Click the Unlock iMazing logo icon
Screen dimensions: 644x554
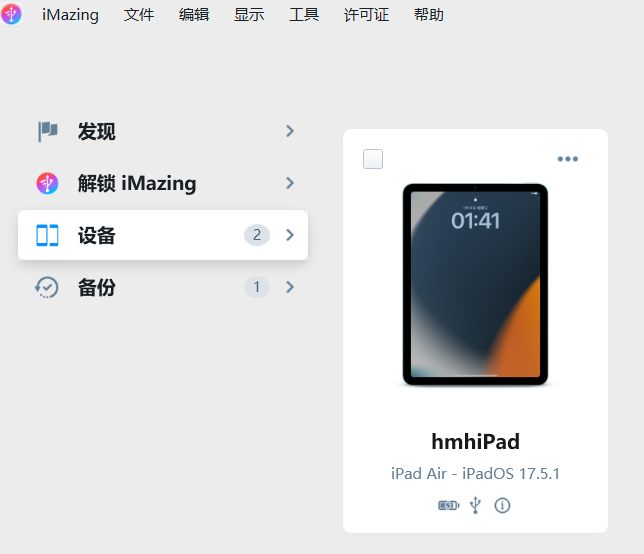[47, 183]
